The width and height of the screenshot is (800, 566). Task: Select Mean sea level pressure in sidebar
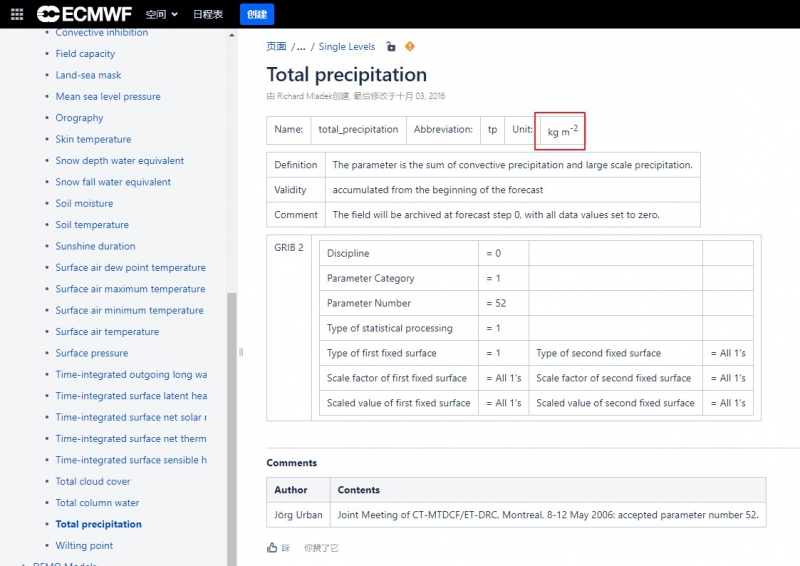click(x=108, y=97)
